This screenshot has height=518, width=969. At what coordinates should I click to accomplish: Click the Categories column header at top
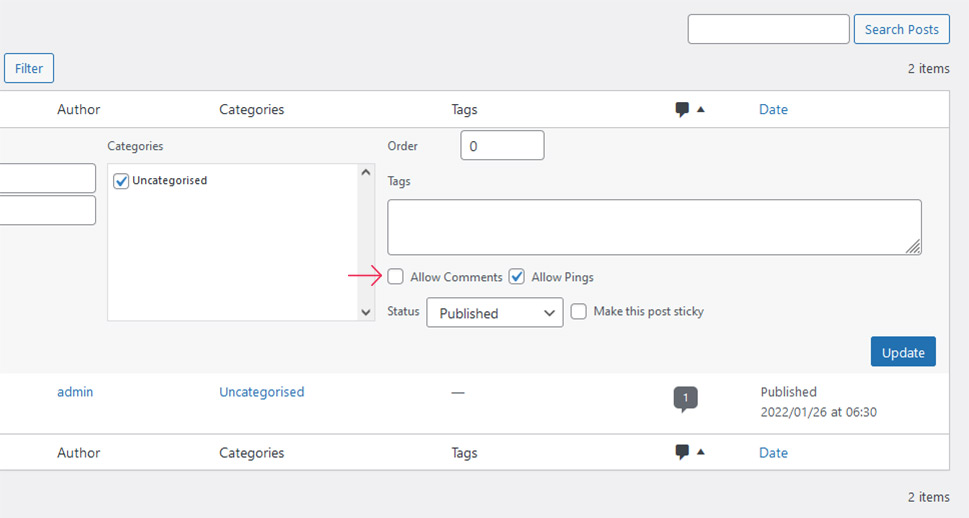pos(252,109)
